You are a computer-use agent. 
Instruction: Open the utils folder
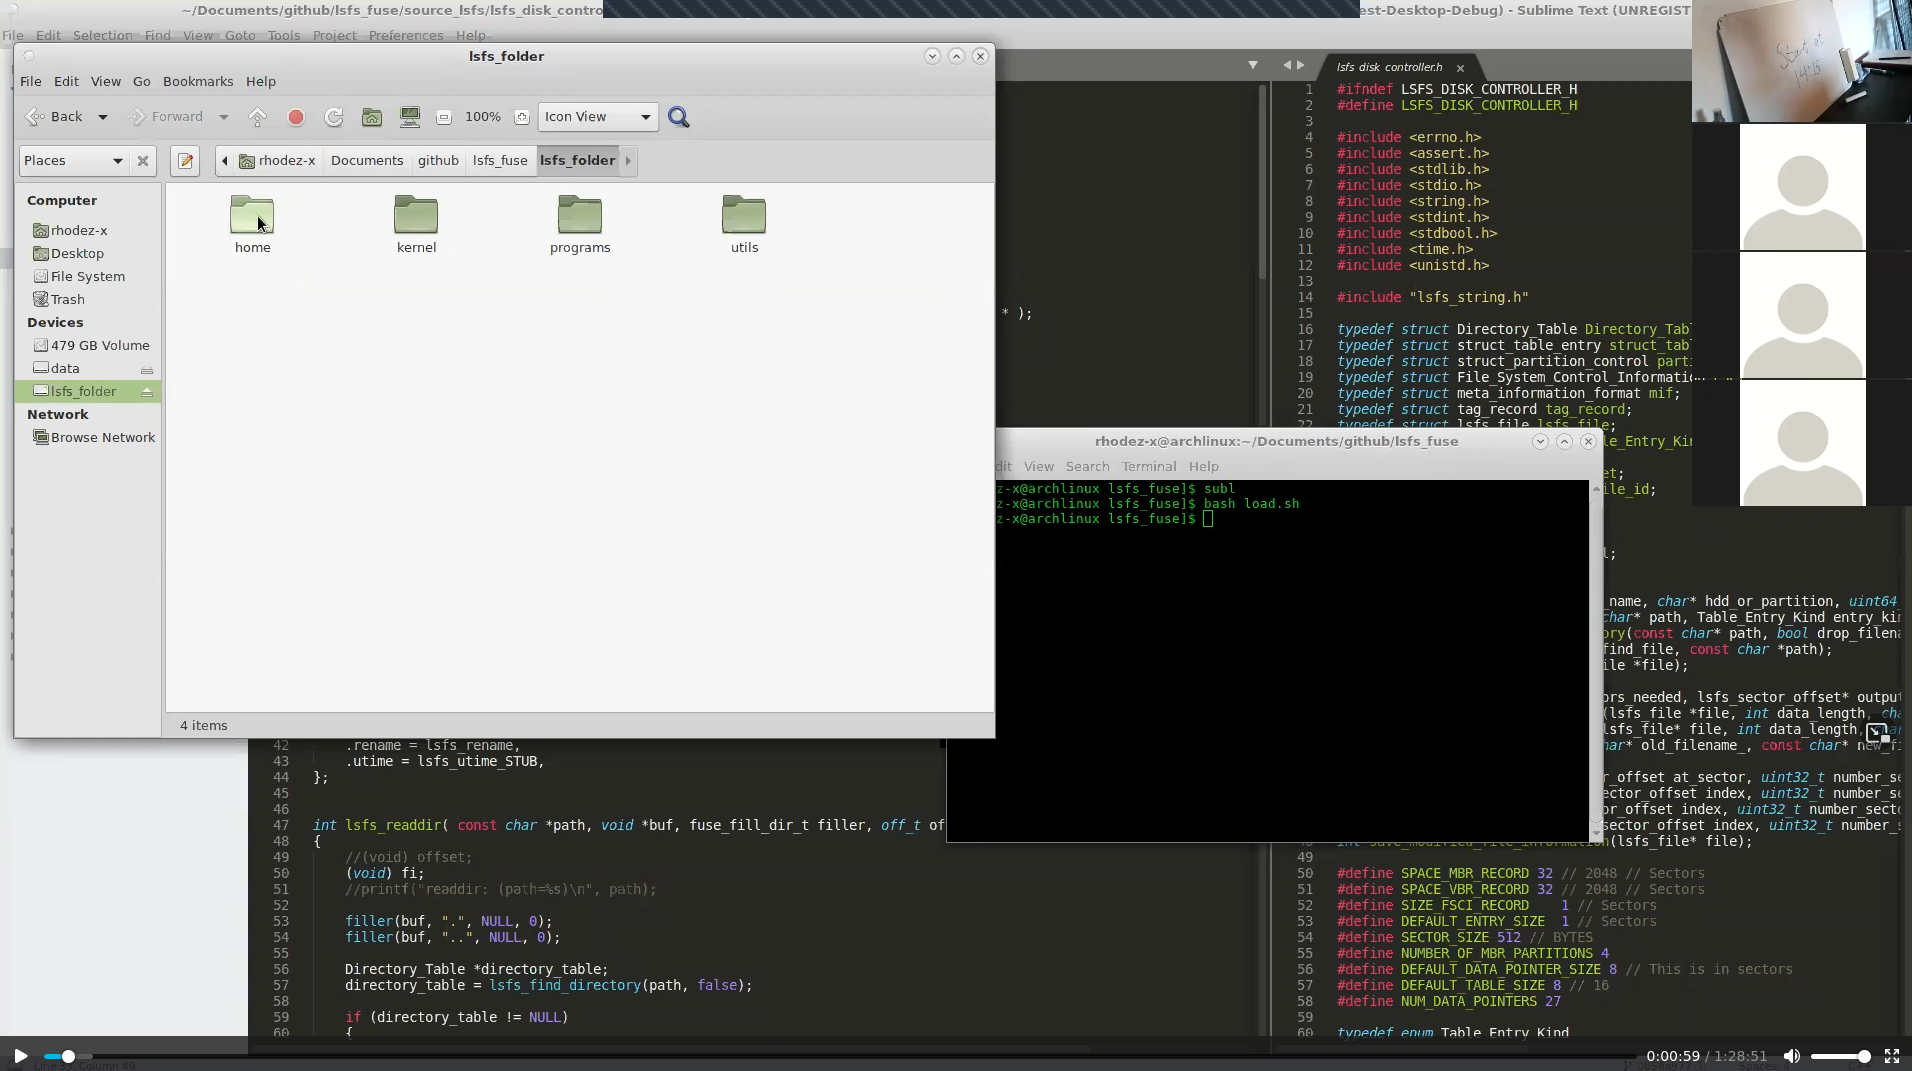[744, 223]
